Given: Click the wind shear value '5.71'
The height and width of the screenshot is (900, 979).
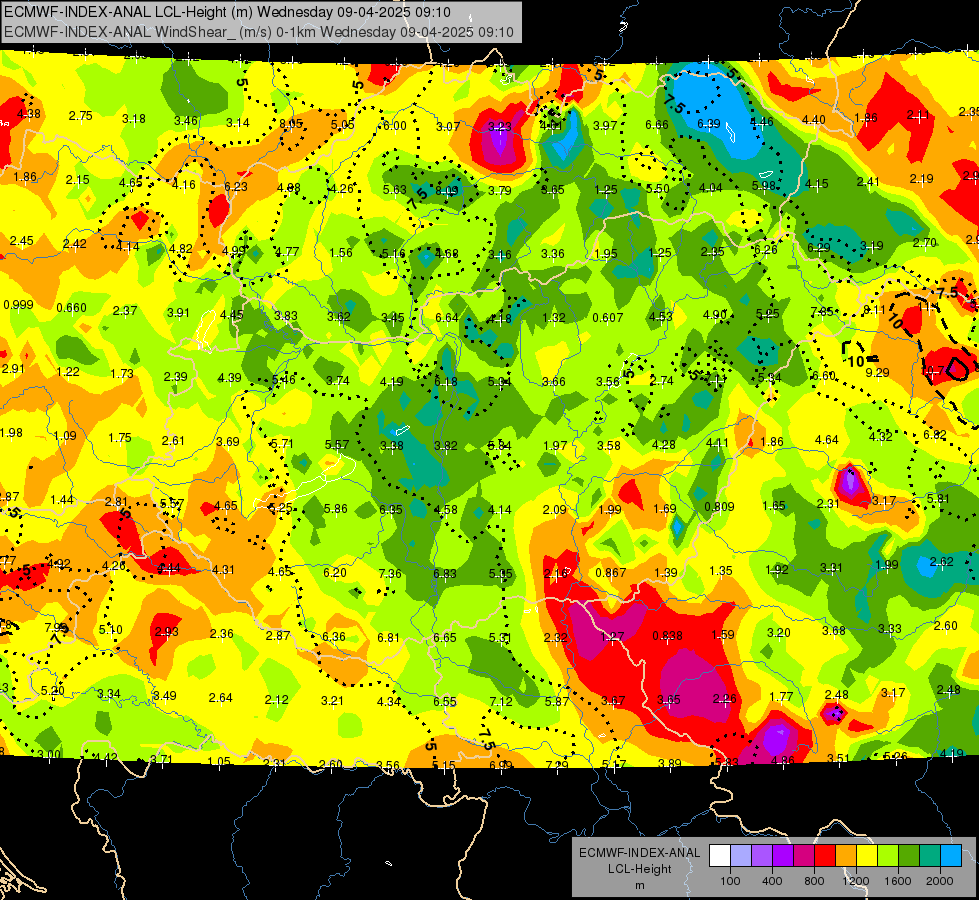Looking at the screenshot, I should tap(282, 443).
